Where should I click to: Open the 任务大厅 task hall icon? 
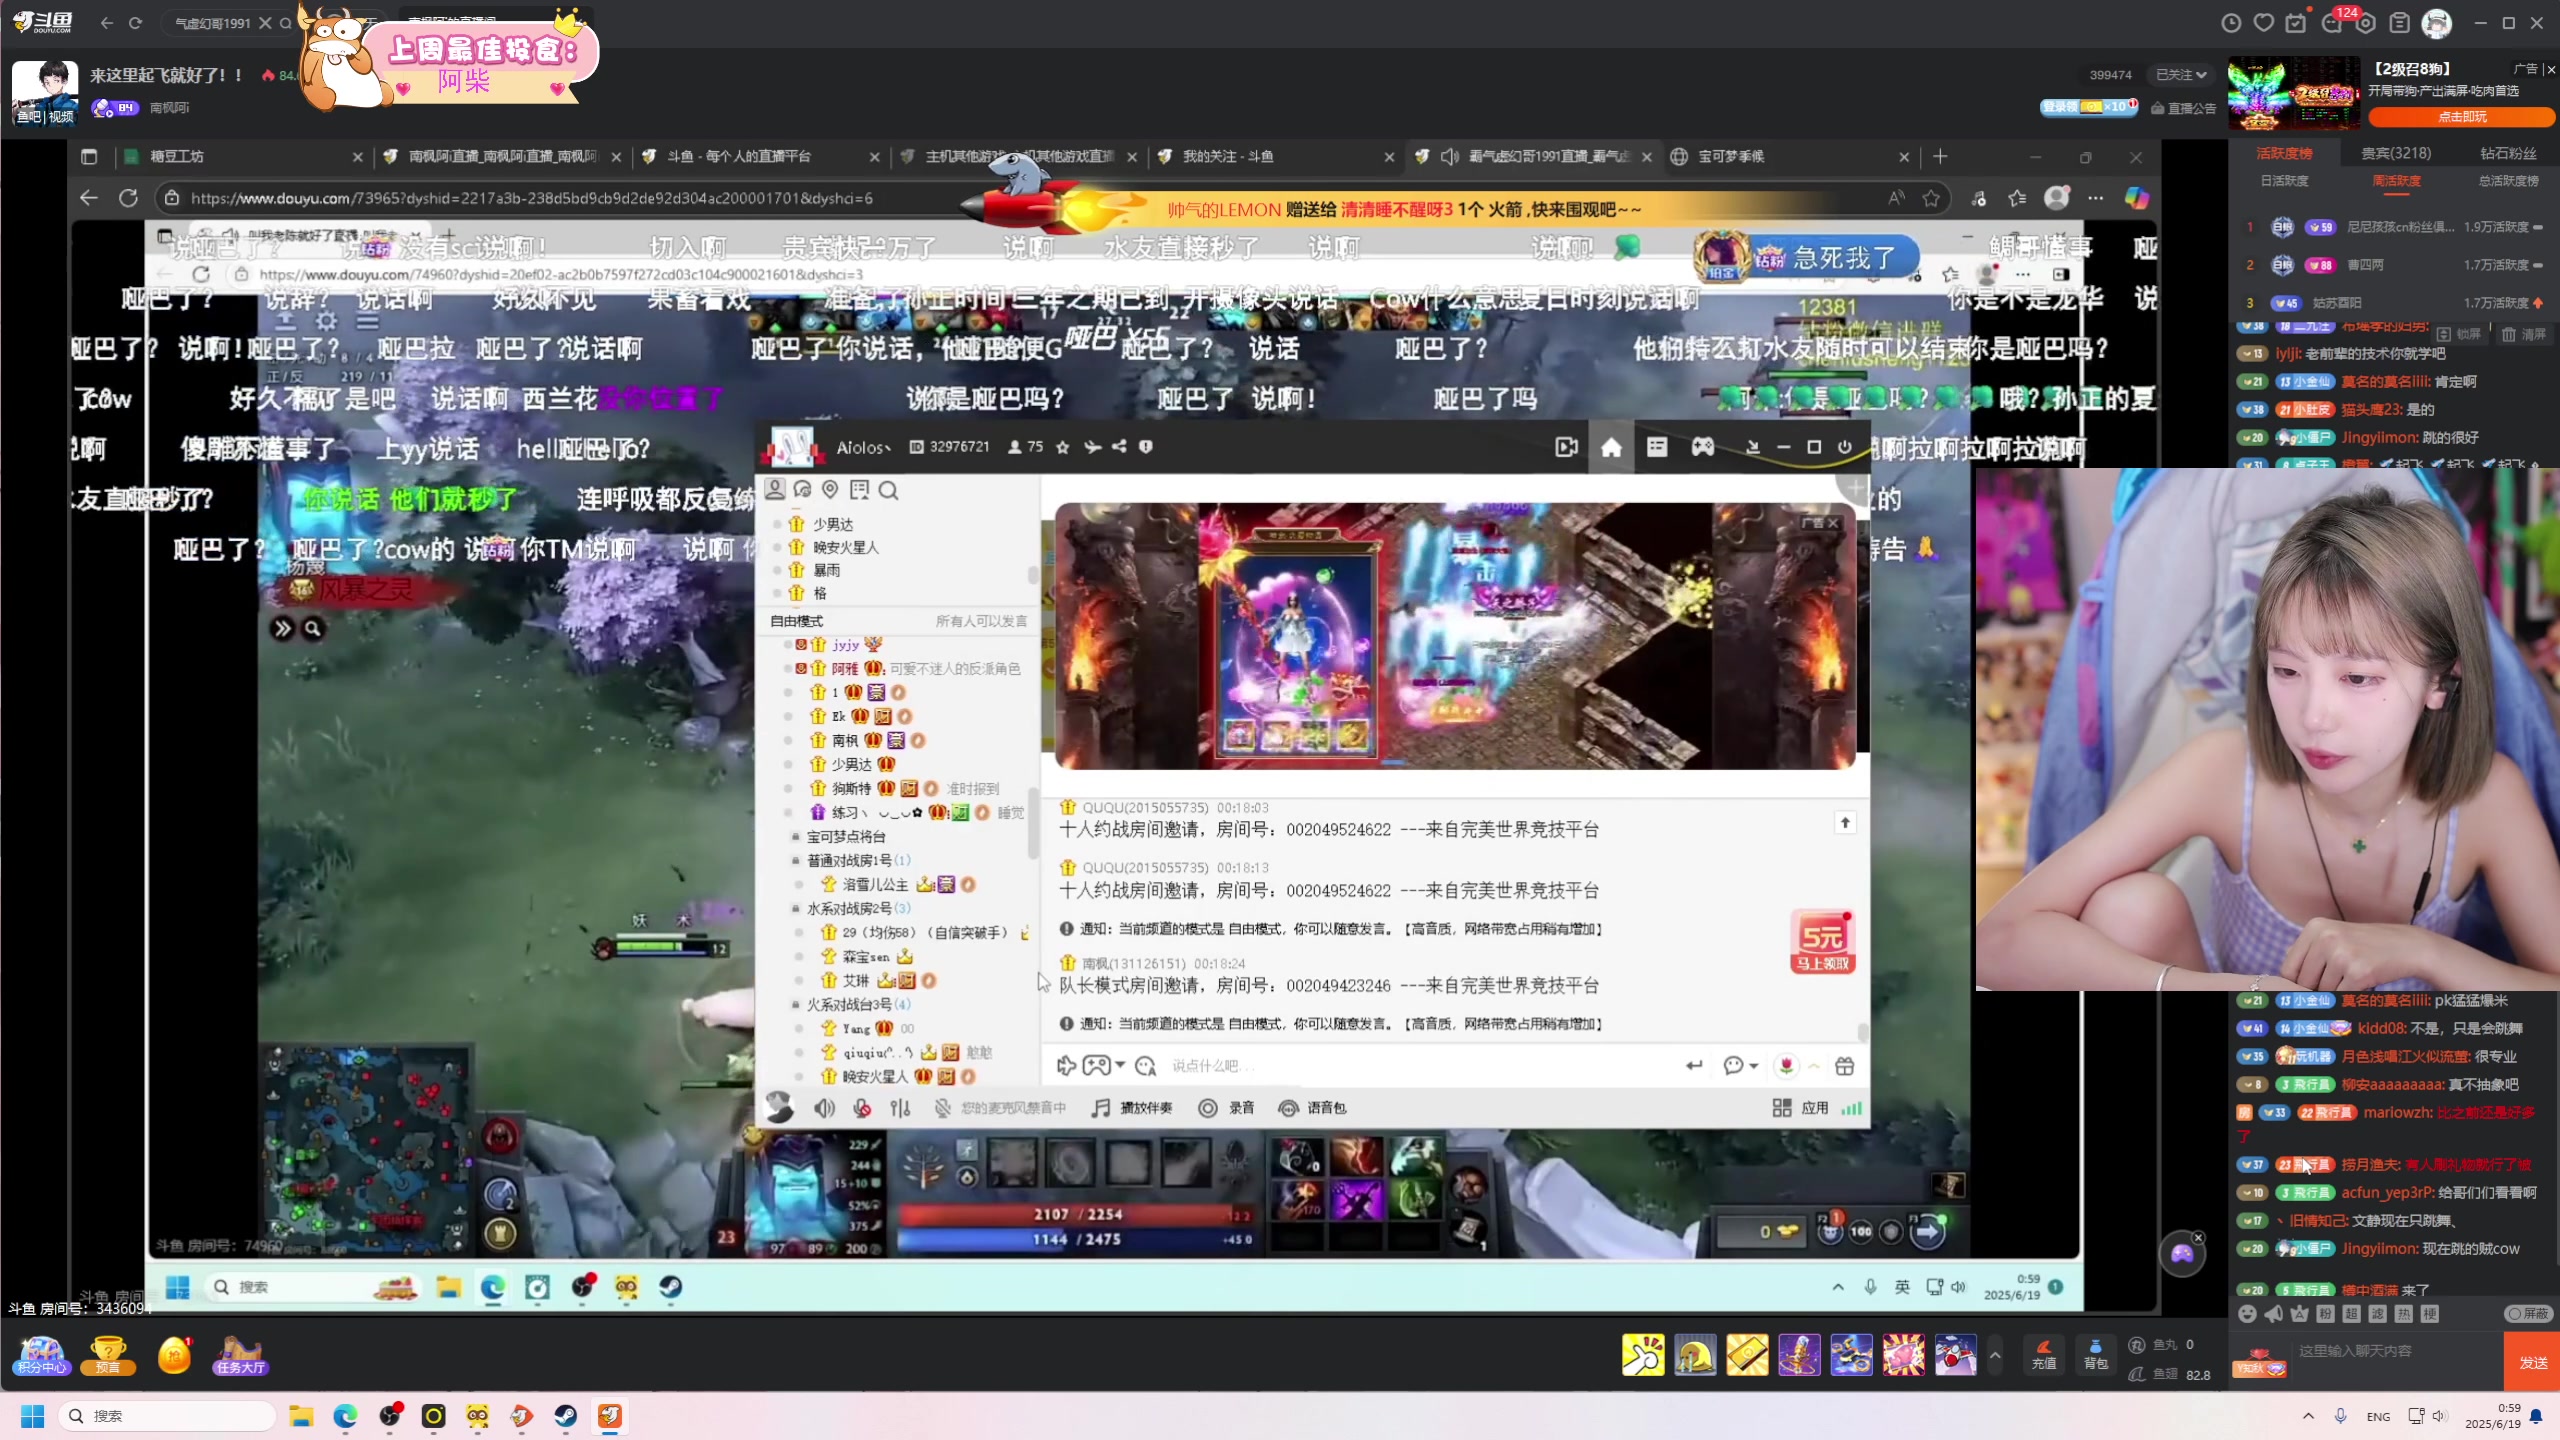pos(239,1355)
